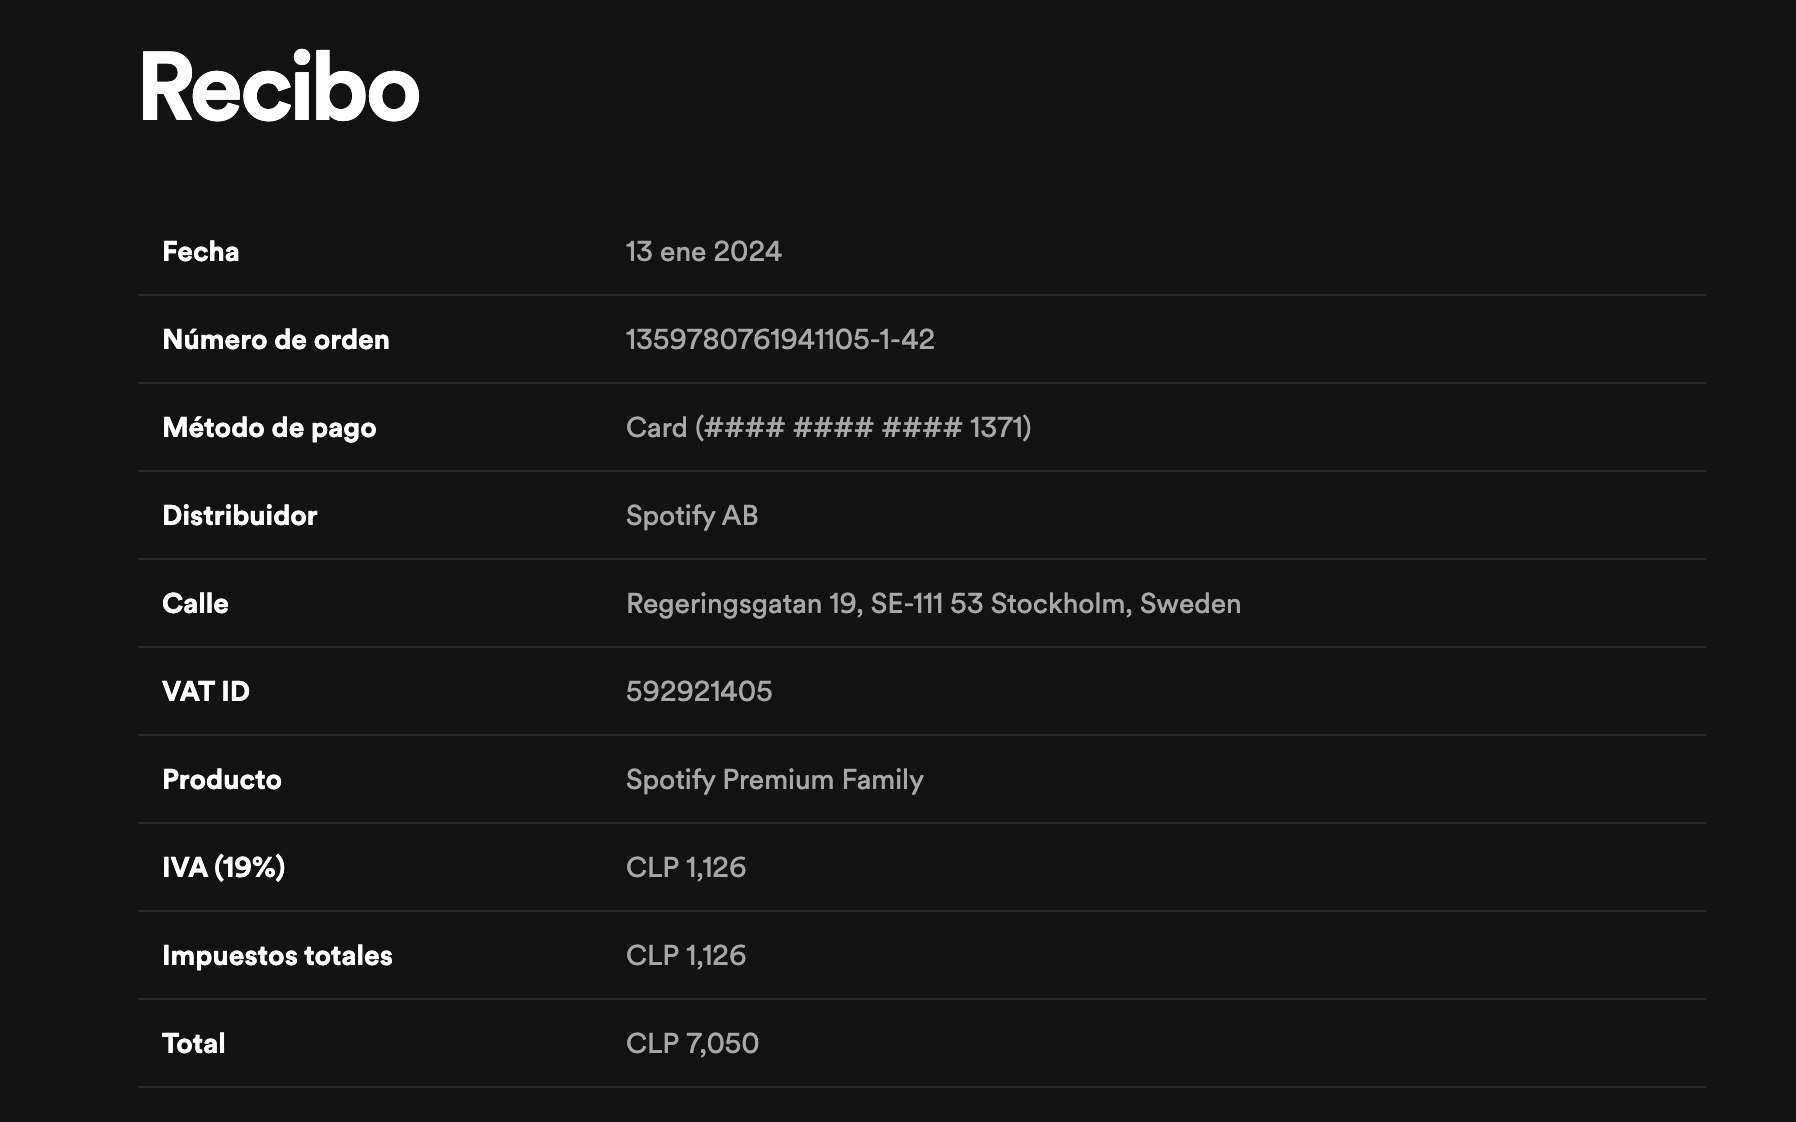Click the CLP 1,126 amount in IVA row
This screenshot has width=1796, height=1122.
pyautogui.click(x=685, y=867)
